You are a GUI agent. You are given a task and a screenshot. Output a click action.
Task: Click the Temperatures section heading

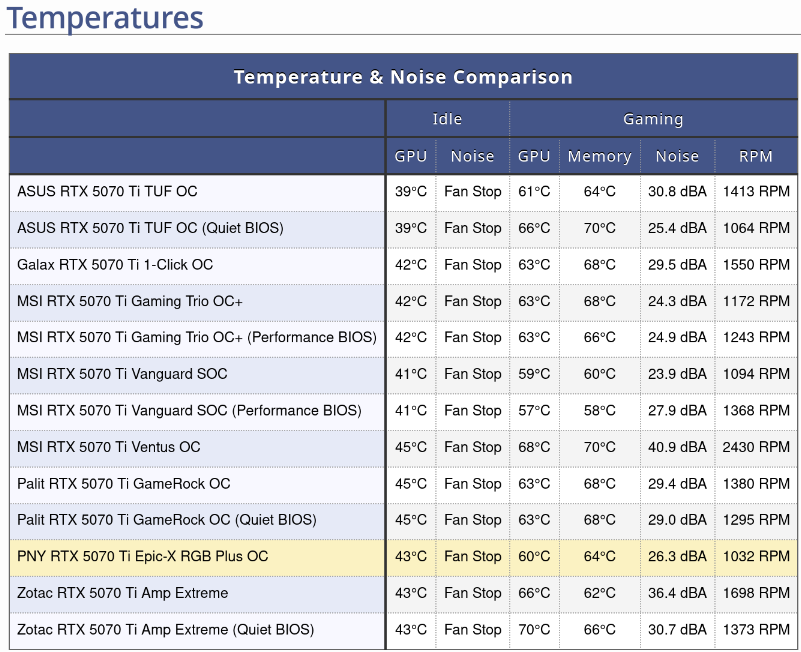pos(105,17)
